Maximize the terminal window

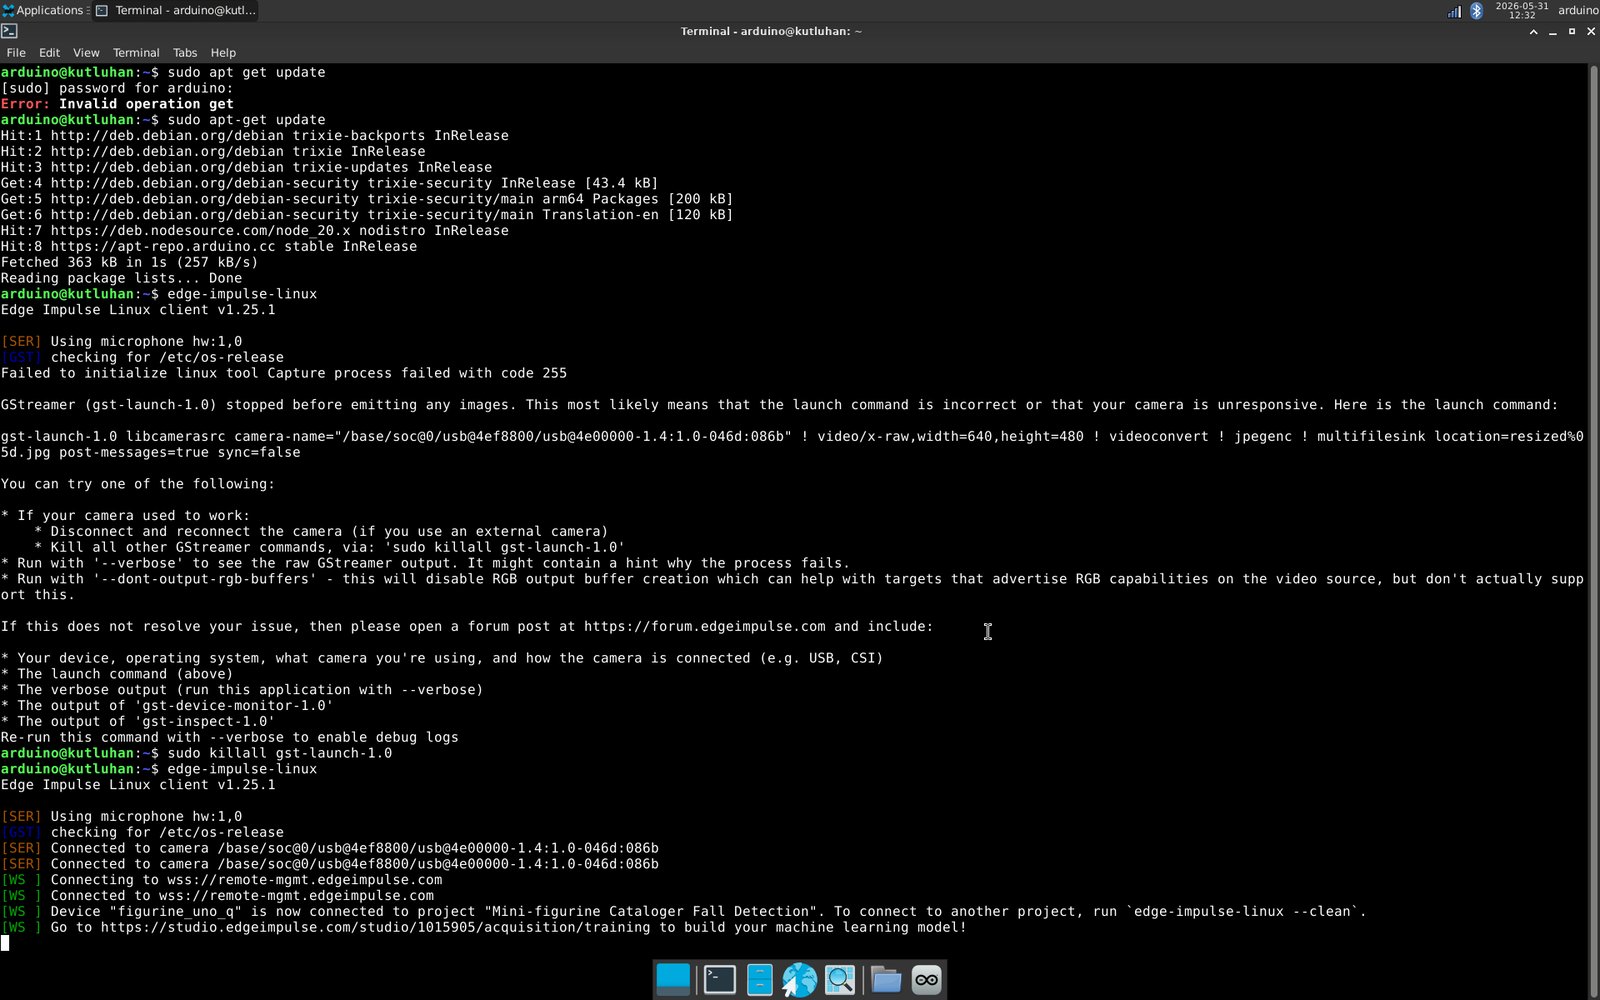(x=1572, y=32)
